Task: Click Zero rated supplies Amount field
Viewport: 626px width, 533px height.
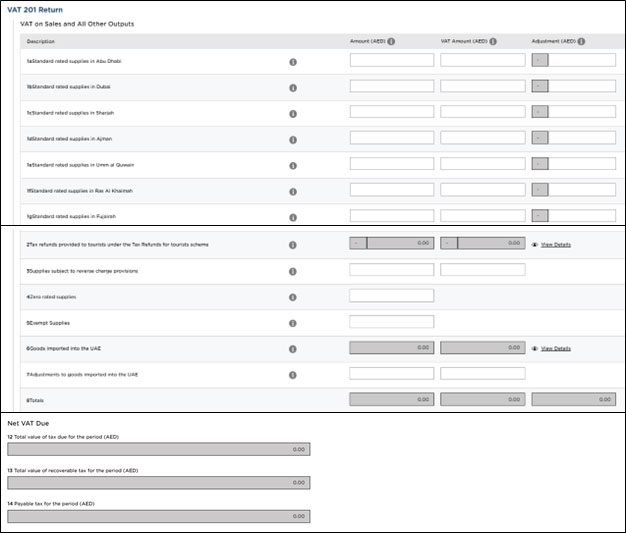Action: [x=392, y=295]
